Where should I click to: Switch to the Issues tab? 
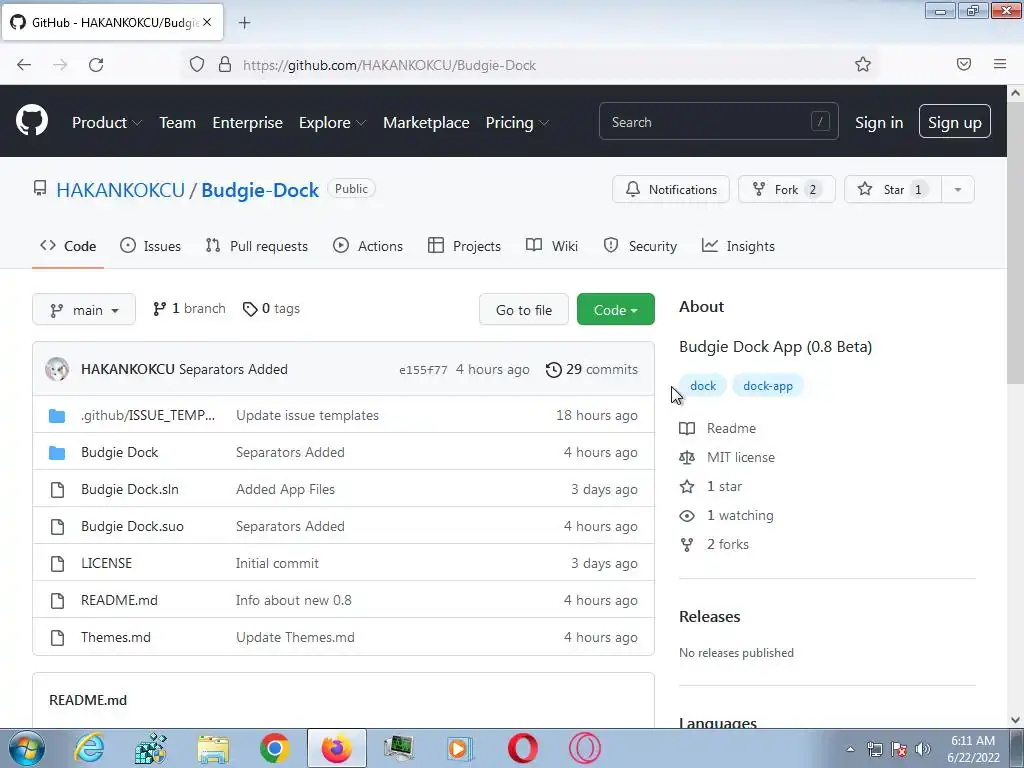click(x=151, y=246)
